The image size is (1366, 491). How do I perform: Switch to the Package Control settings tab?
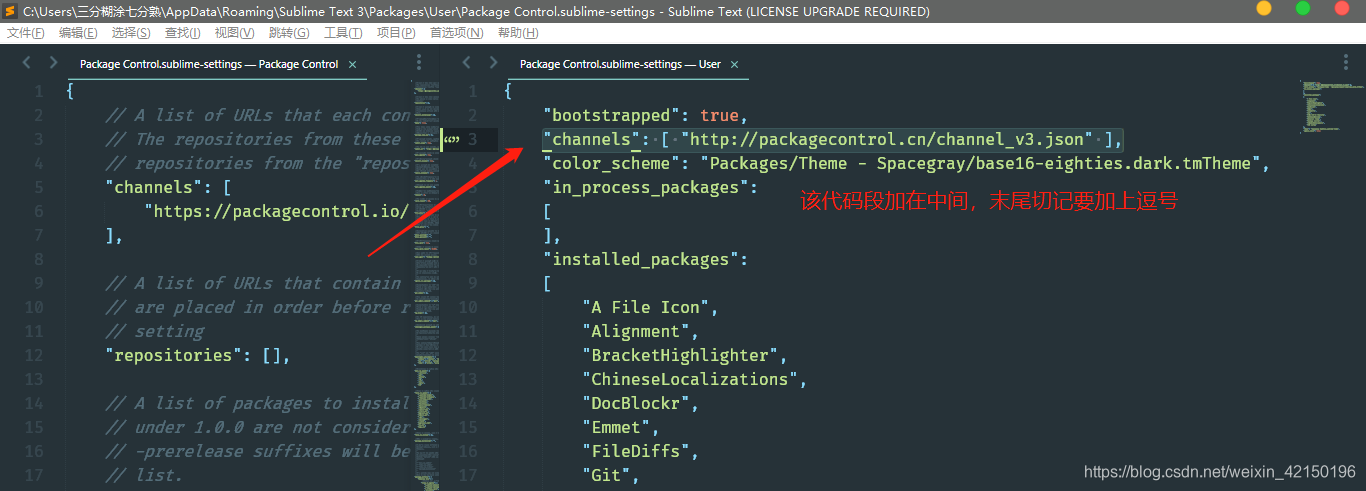tap(209, 64)
